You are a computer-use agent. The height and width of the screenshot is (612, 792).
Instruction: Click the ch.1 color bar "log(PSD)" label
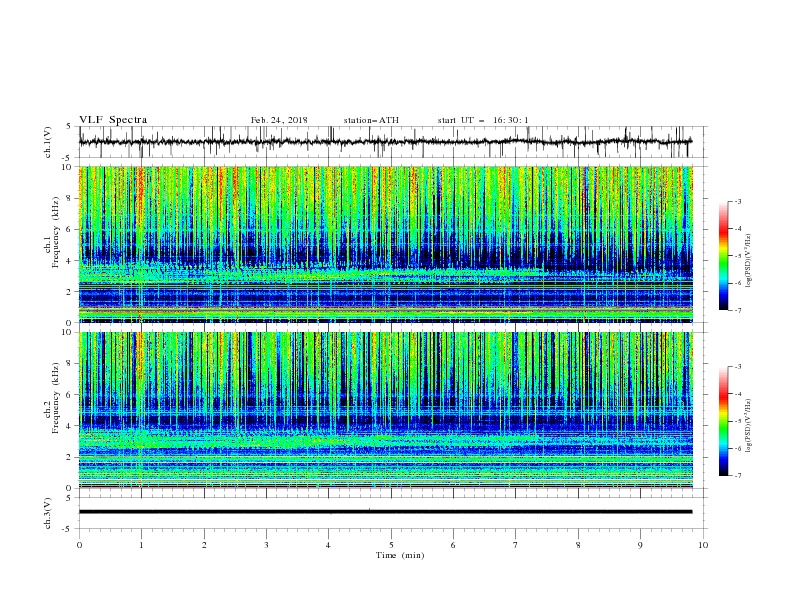[x=750, y=261]
